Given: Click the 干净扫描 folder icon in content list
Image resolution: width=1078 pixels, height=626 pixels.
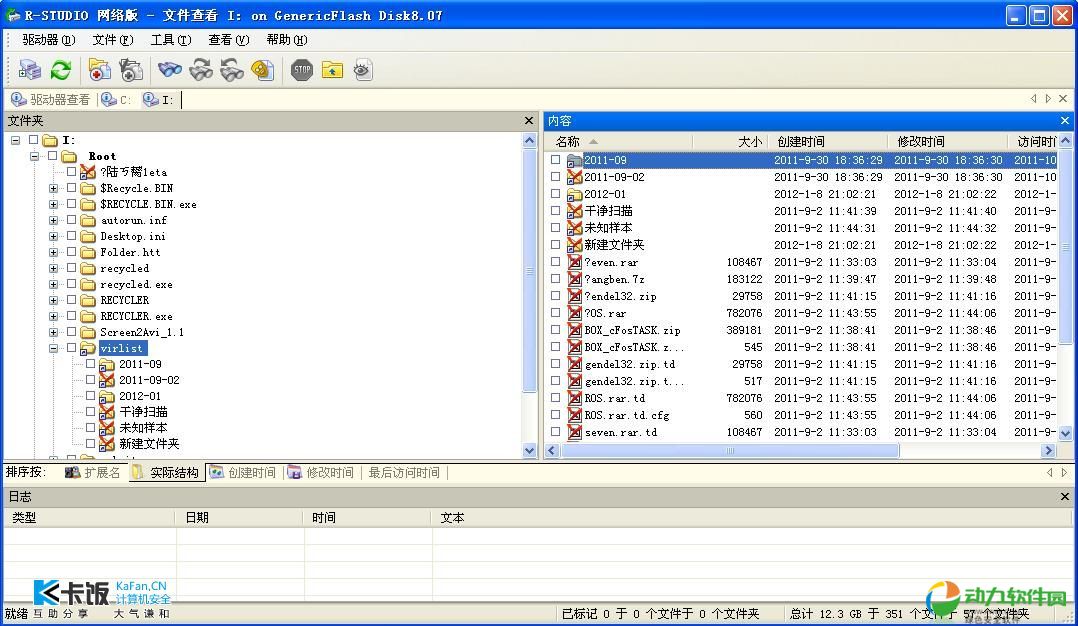Looking at the screenshot, I should coord(574,211).
